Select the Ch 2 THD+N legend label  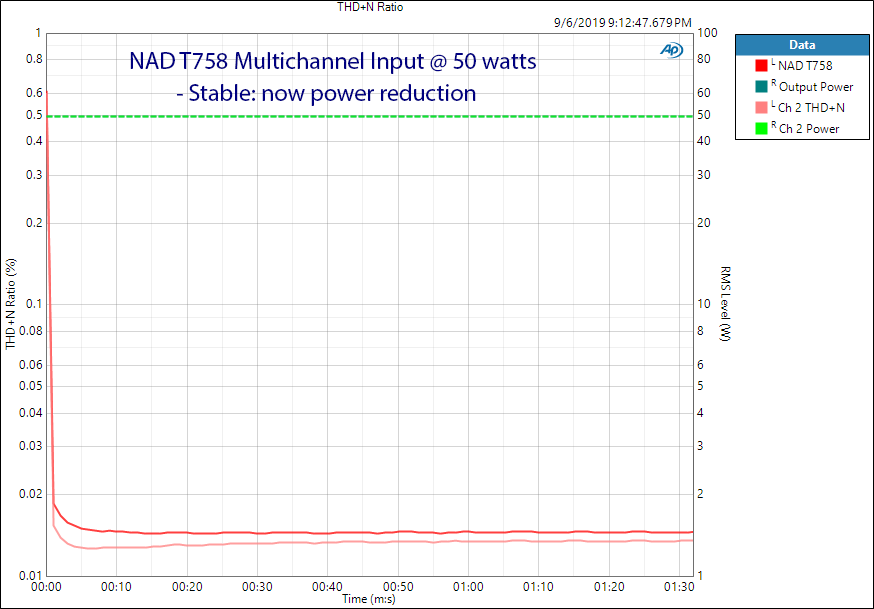[x=811, y=108]
